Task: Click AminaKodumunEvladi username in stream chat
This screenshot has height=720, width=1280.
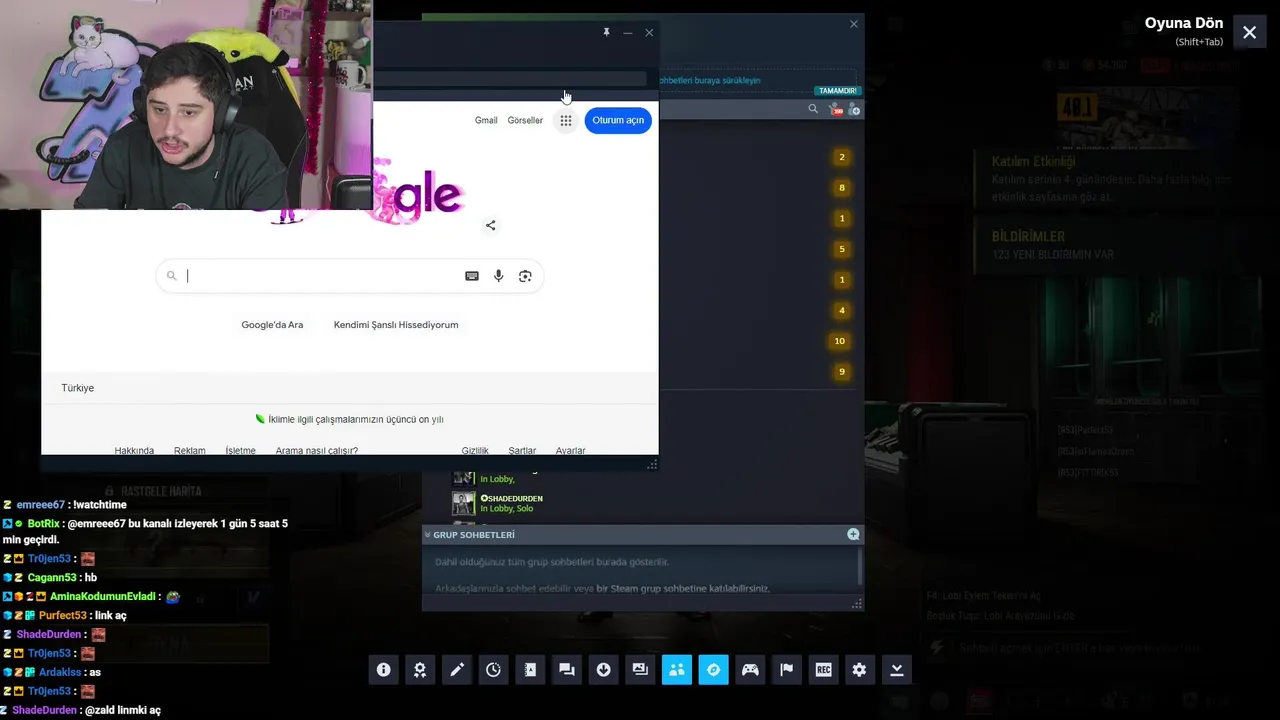Action: (103, 596)
